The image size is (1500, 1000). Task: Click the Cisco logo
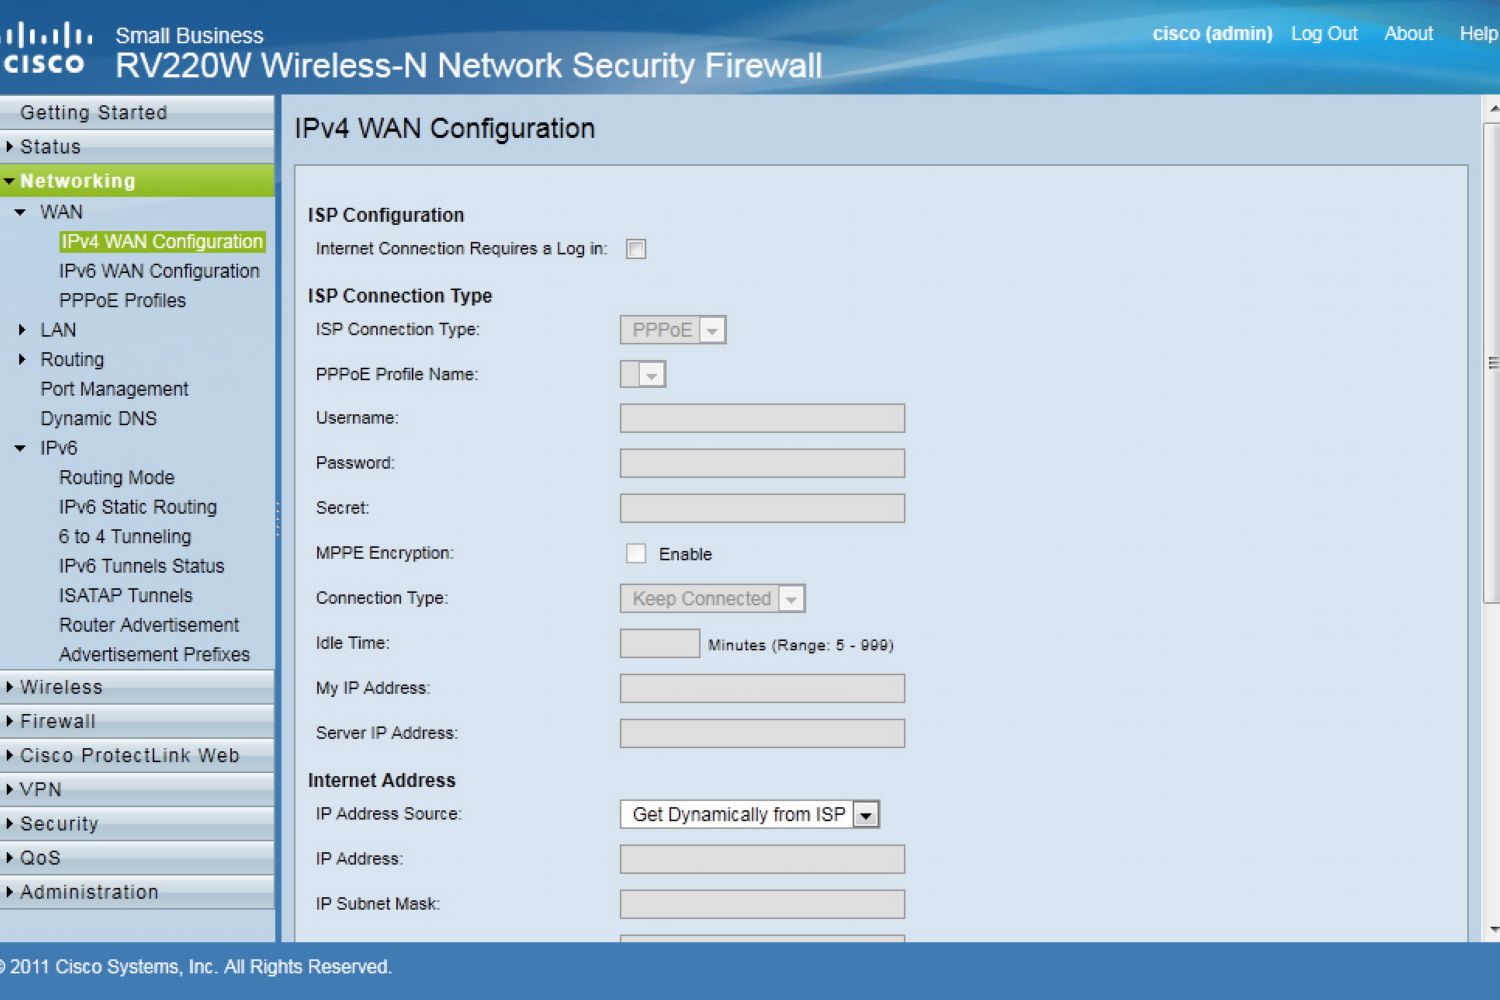[x=46, y=49]
